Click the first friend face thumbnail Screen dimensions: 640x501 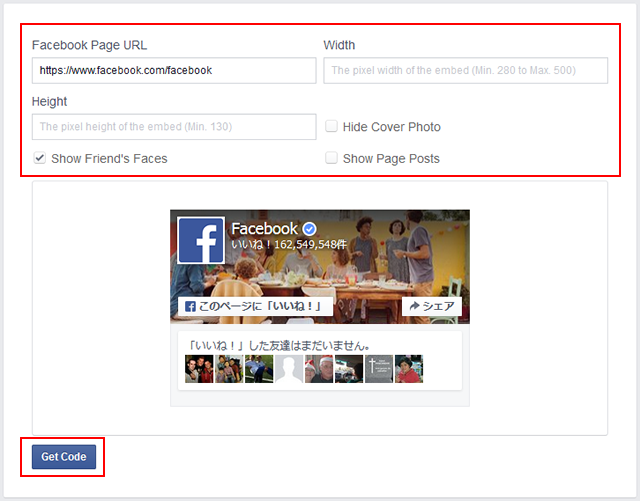tap(199, 369)
